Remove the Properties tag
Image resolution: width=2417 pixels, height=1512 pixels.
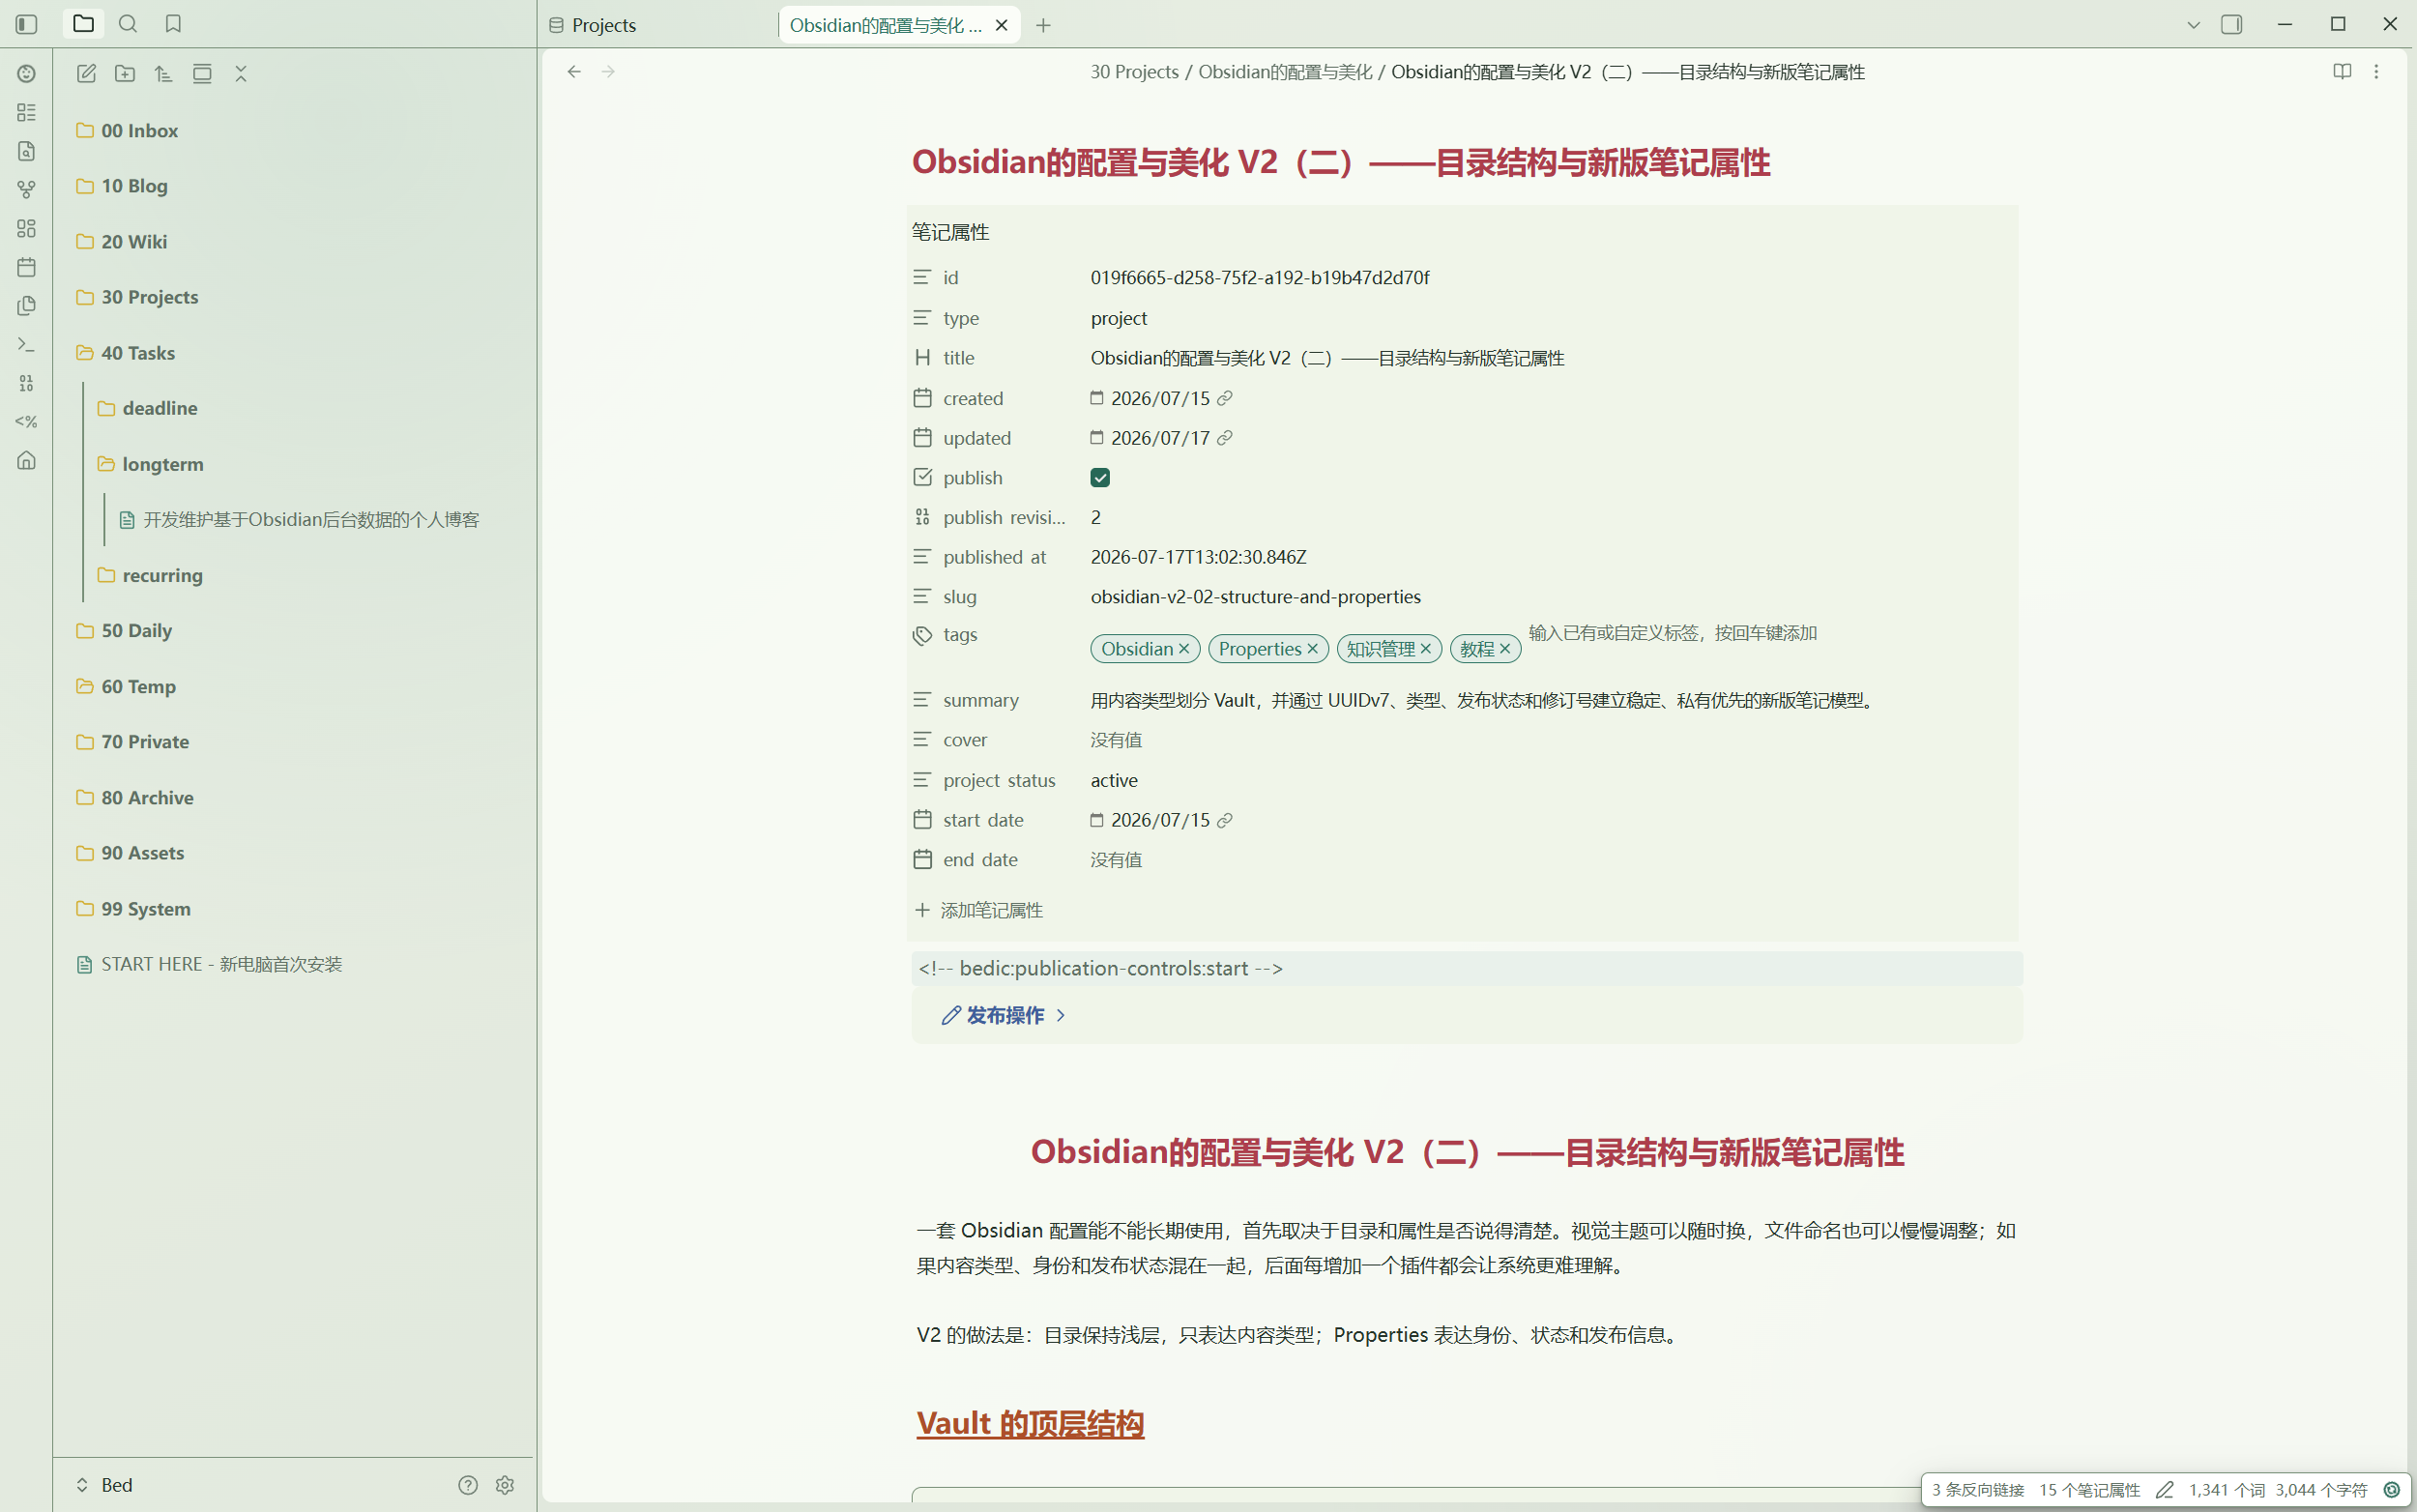coord(1312,649)
